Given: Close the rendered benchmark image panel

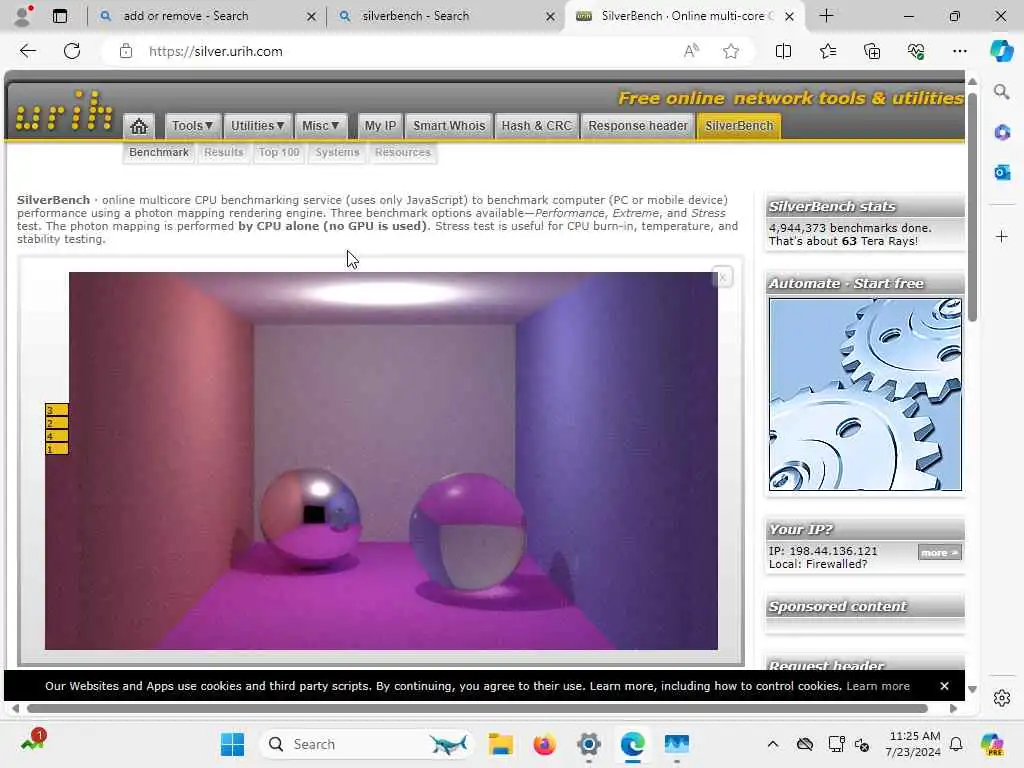Looking at the screenshot, I should (x=722, y=278).
